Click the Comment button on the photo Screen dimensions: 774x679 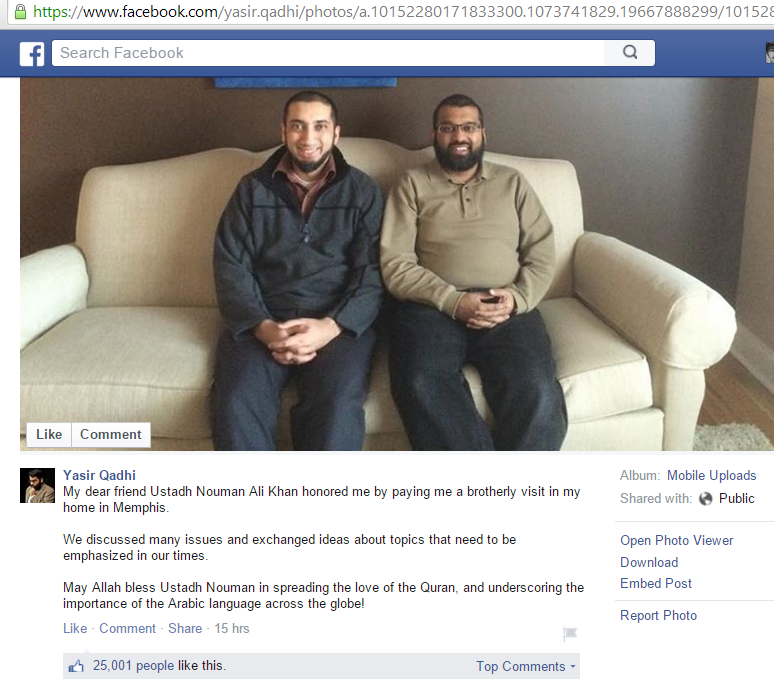[x=111, y=434]
